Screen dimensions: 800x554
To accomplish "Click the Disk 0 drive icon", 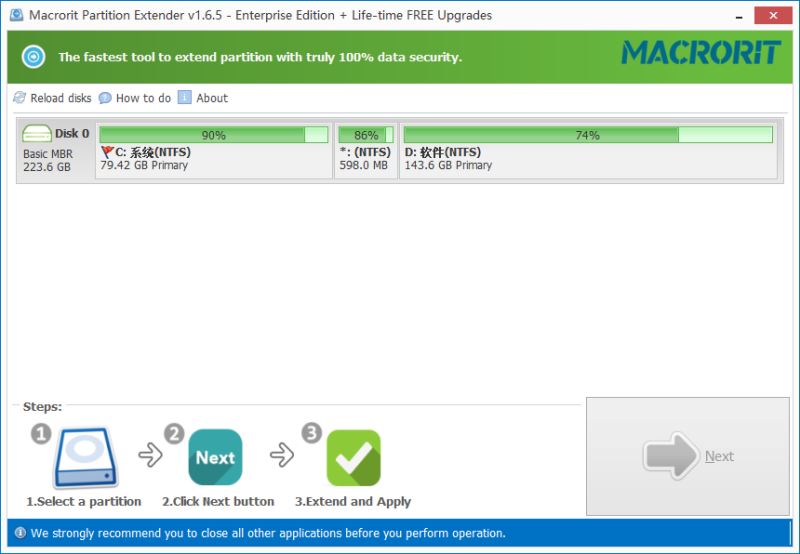I will [37, 134].
